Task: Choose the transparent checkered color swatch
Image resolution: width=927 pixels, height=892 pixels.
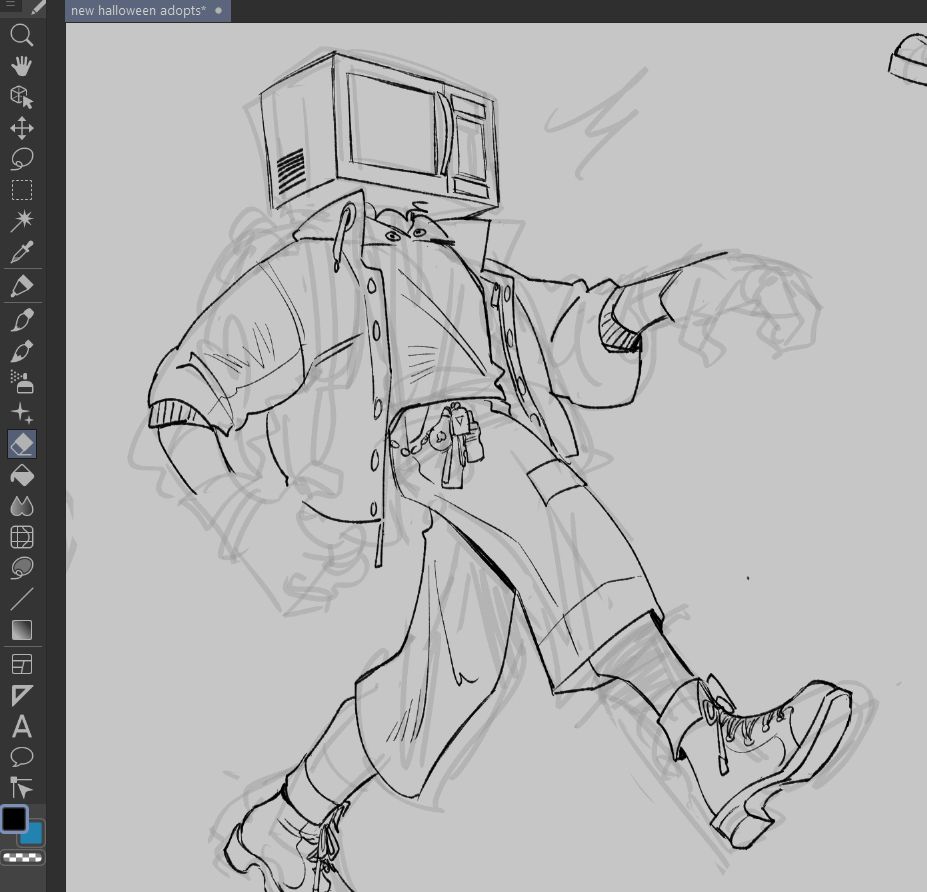Action: tap(22, 857)
